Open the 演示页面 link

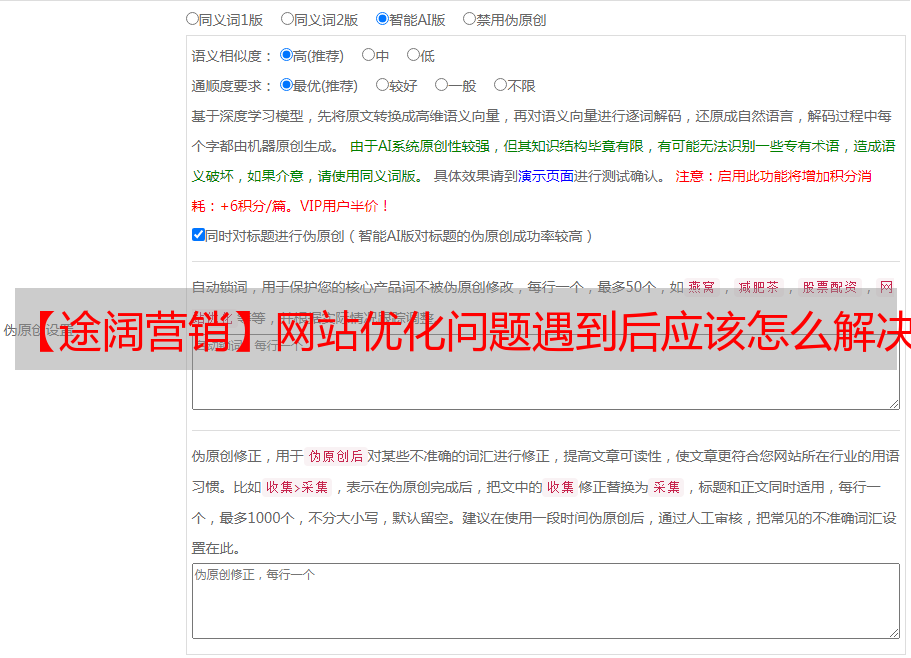546,176
